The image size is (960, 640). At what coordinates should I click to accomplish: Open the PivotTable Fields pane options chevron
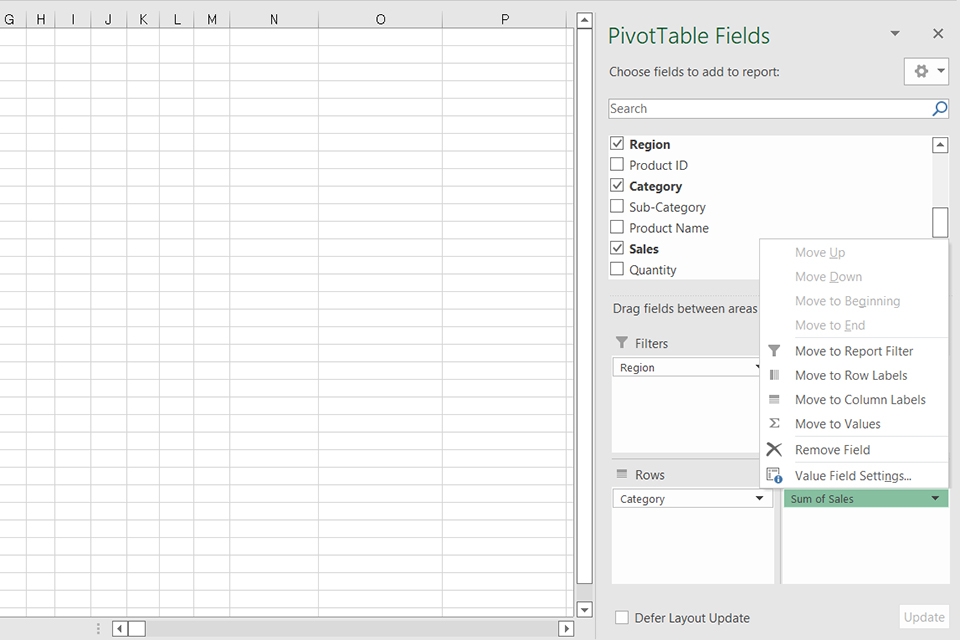tap(895, 33)
